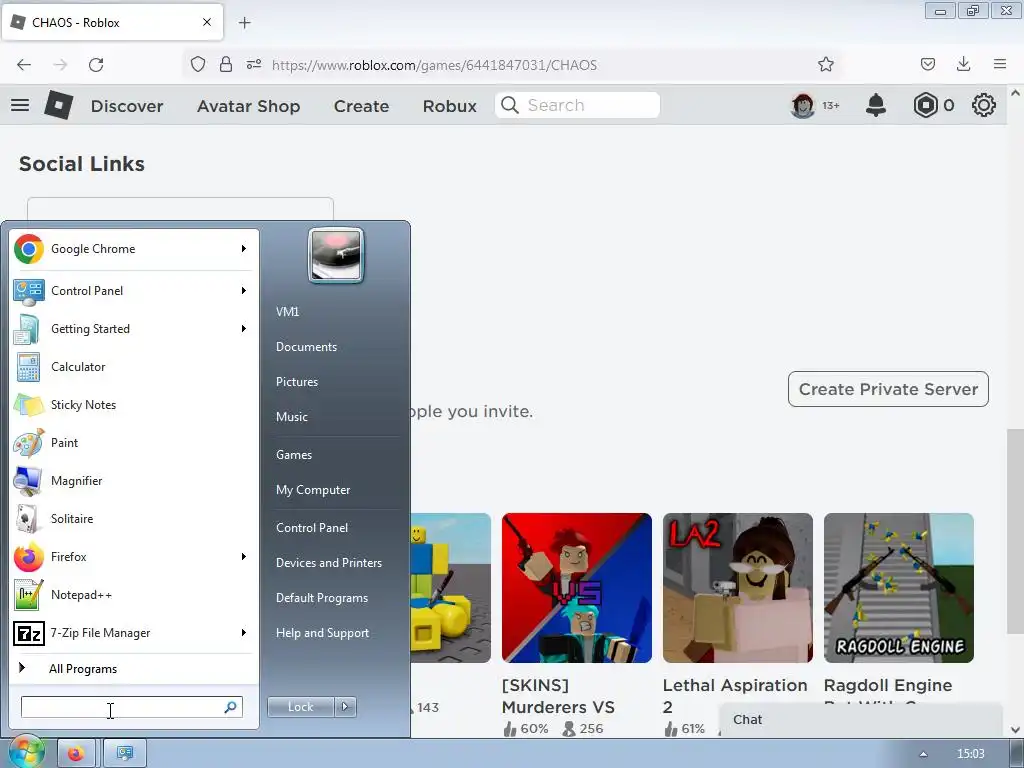Click the Roblox logo home icon
1024x768 pixels.
59,105
